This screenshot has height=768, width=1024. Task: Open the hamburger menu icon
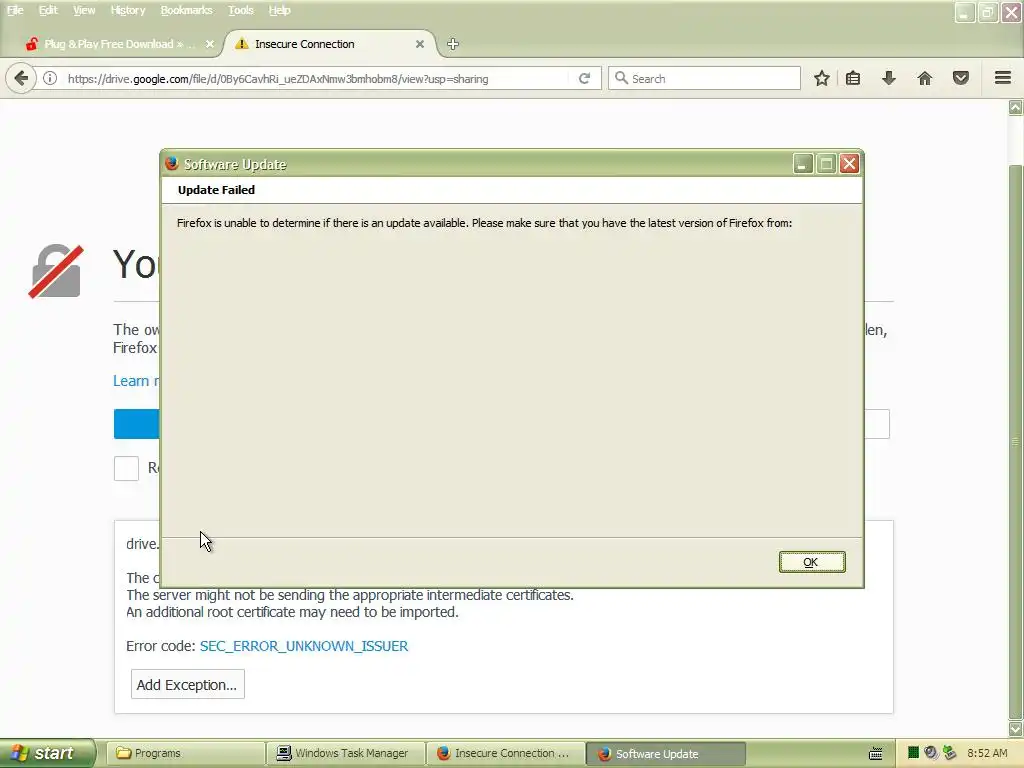point(1003,78)
